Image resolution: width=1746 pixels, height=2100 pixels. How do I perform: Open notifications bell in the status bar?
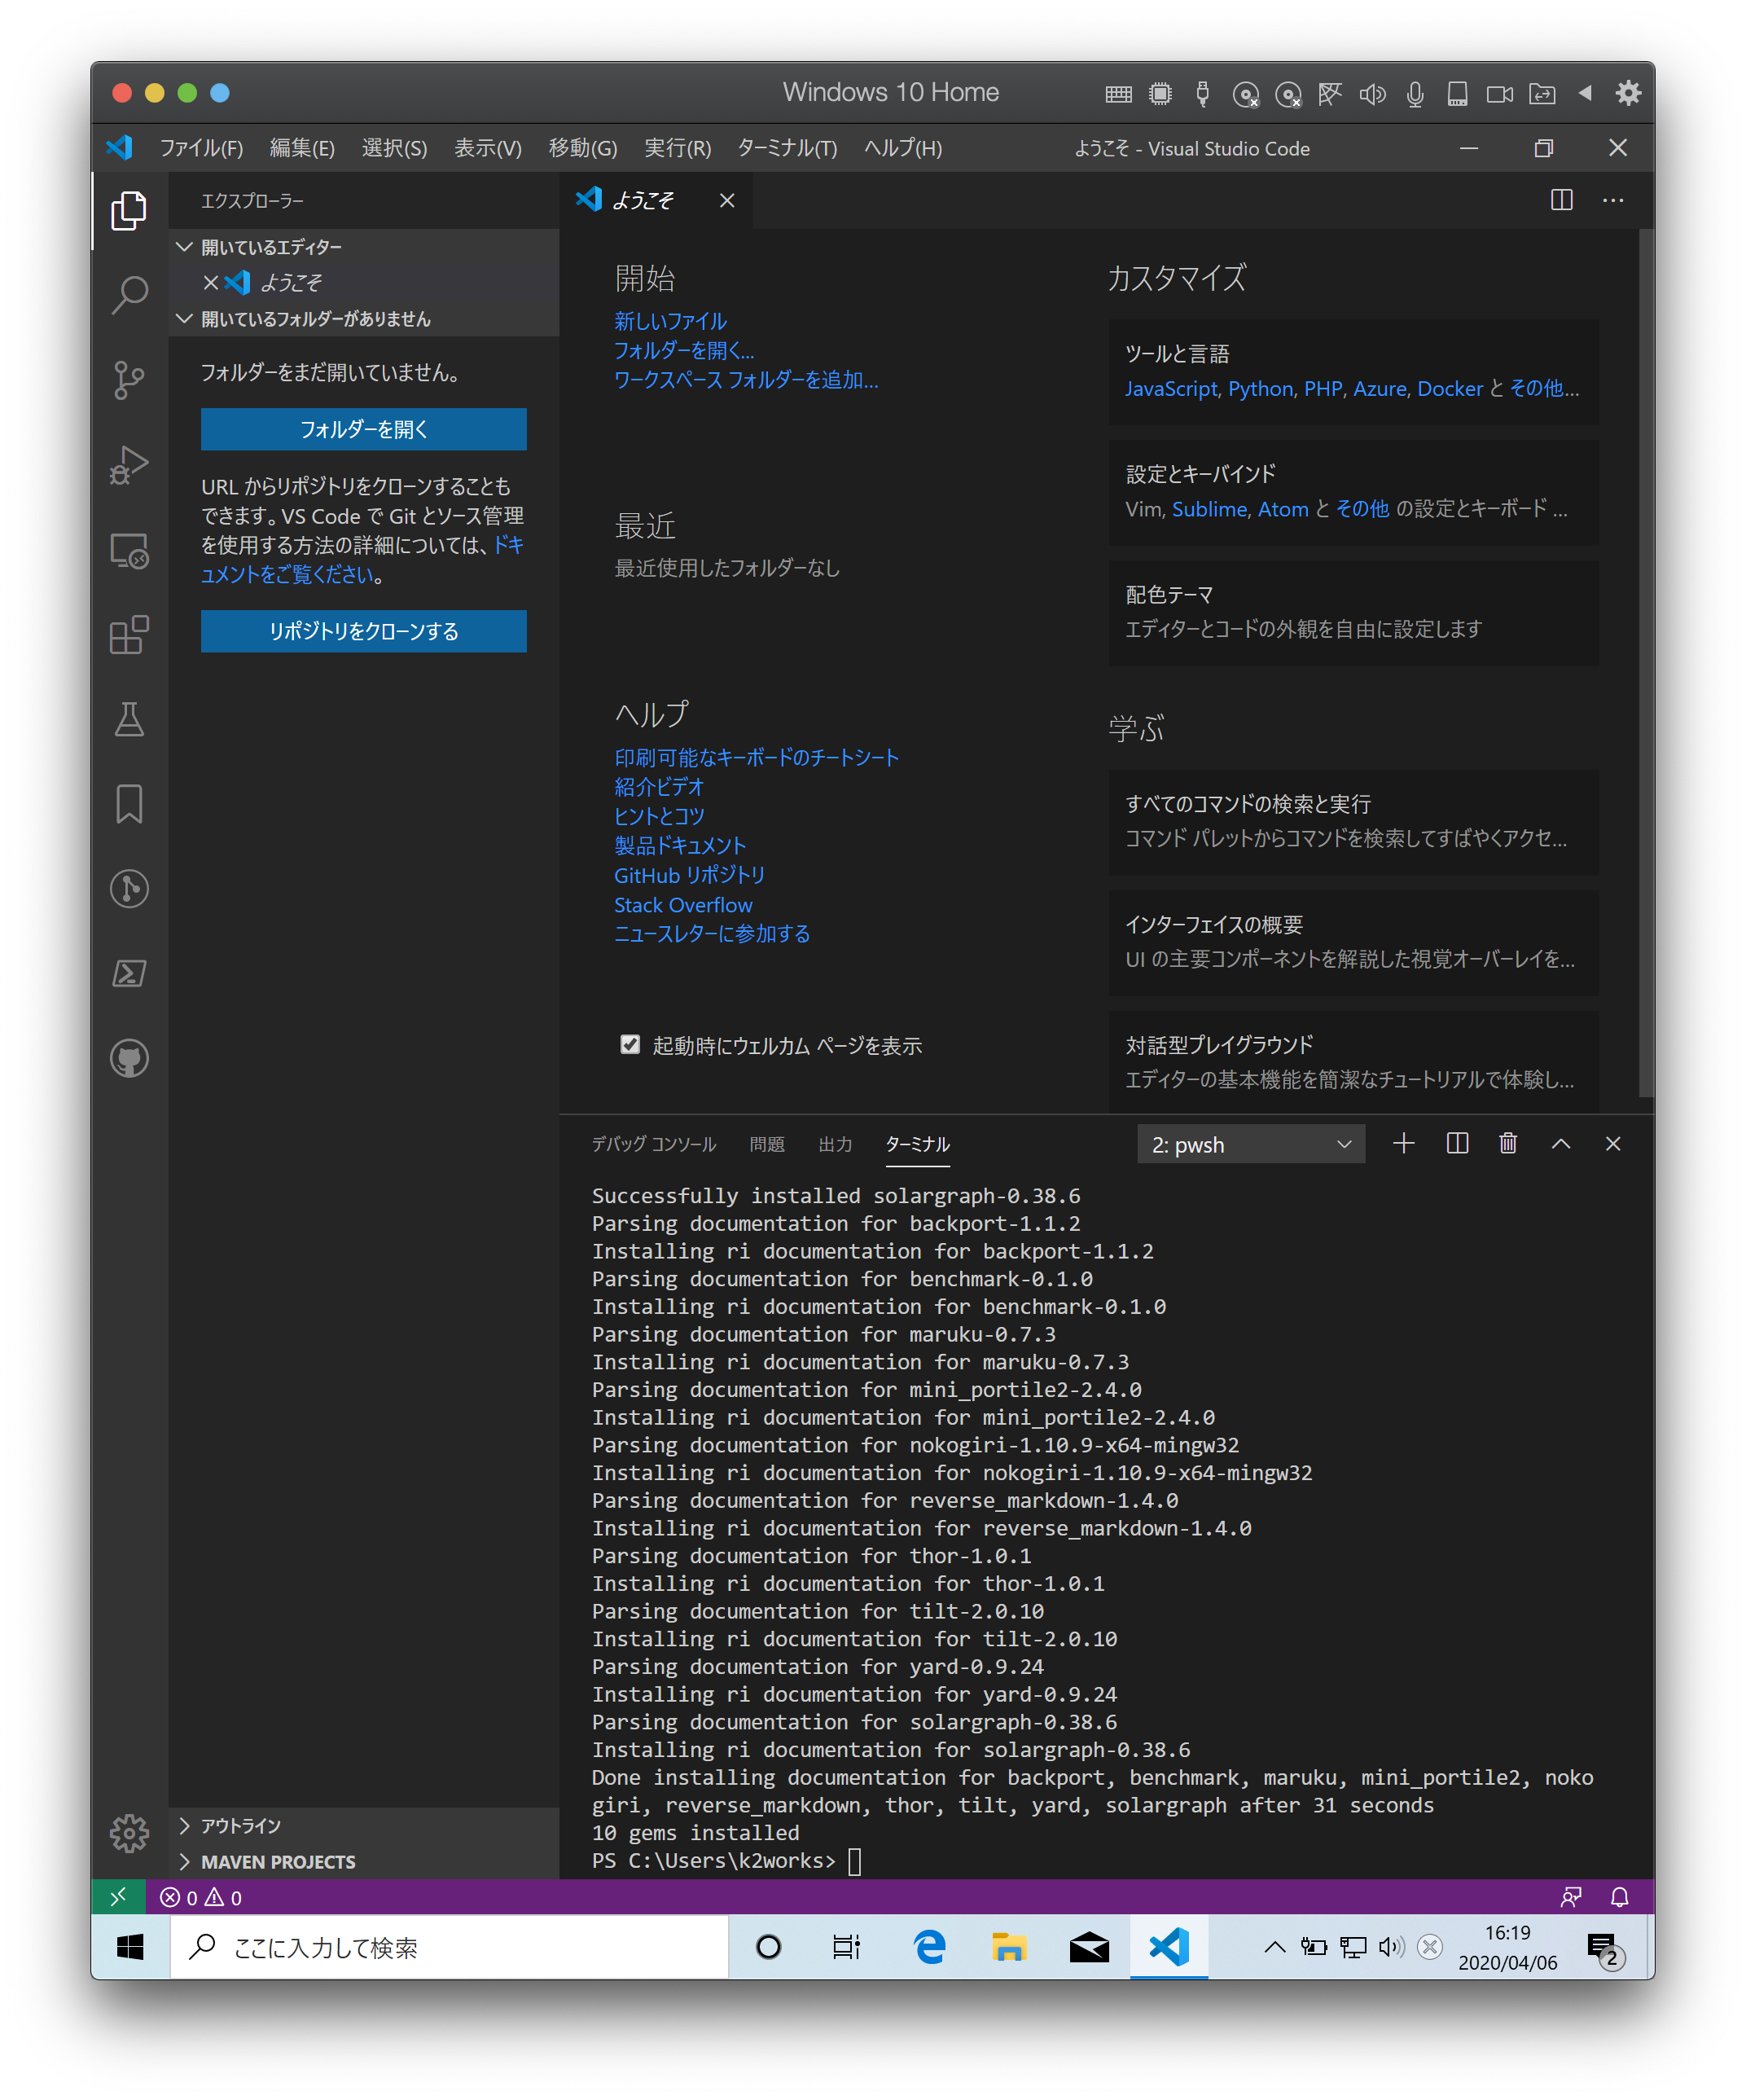[1618, 1896]
